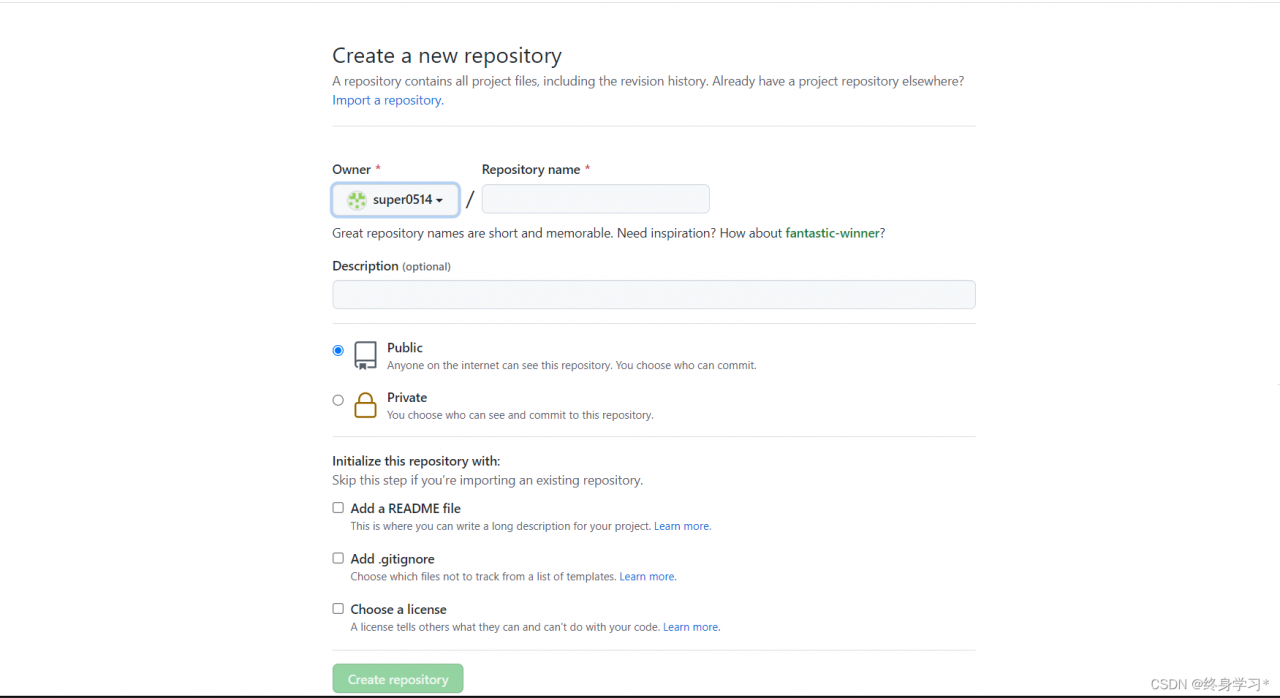The image size is (1280, 698).
Task: Click the Create repository button
Action: pos(398,679)
